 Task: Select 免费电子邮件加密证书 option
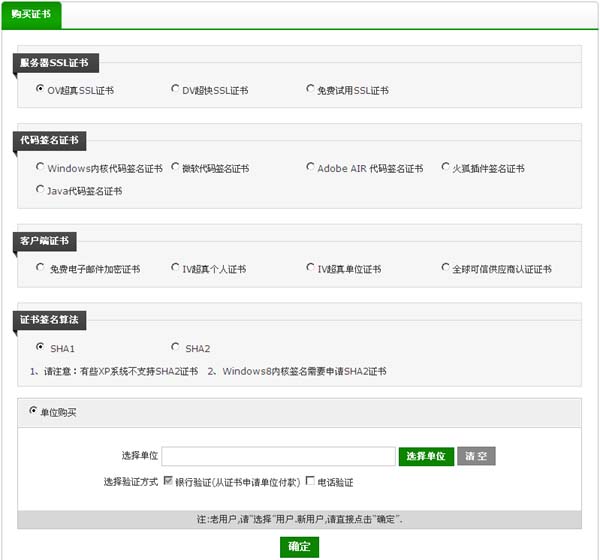pyautogui.click(x=40, y=267)
